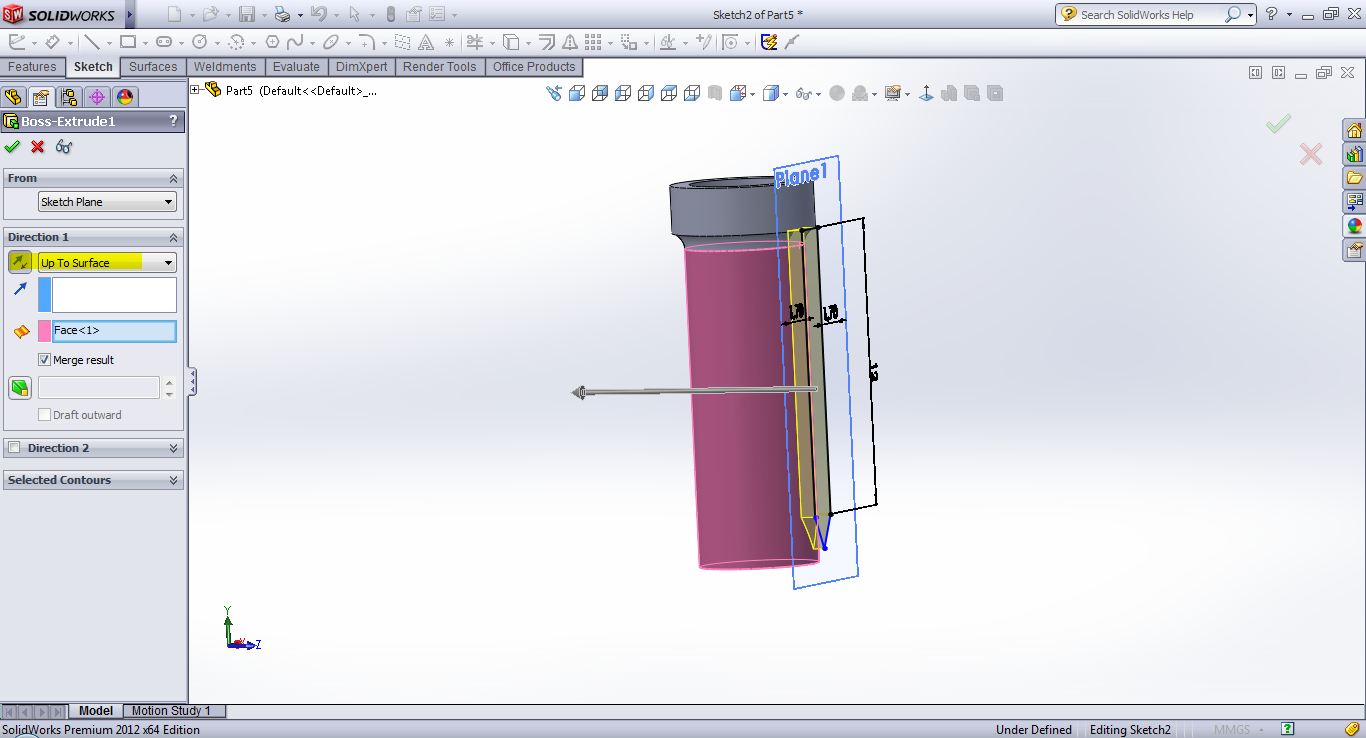Screen dimensions: 1366x738
Task: Open the Evaluate tab
Action: coord(296,67)
